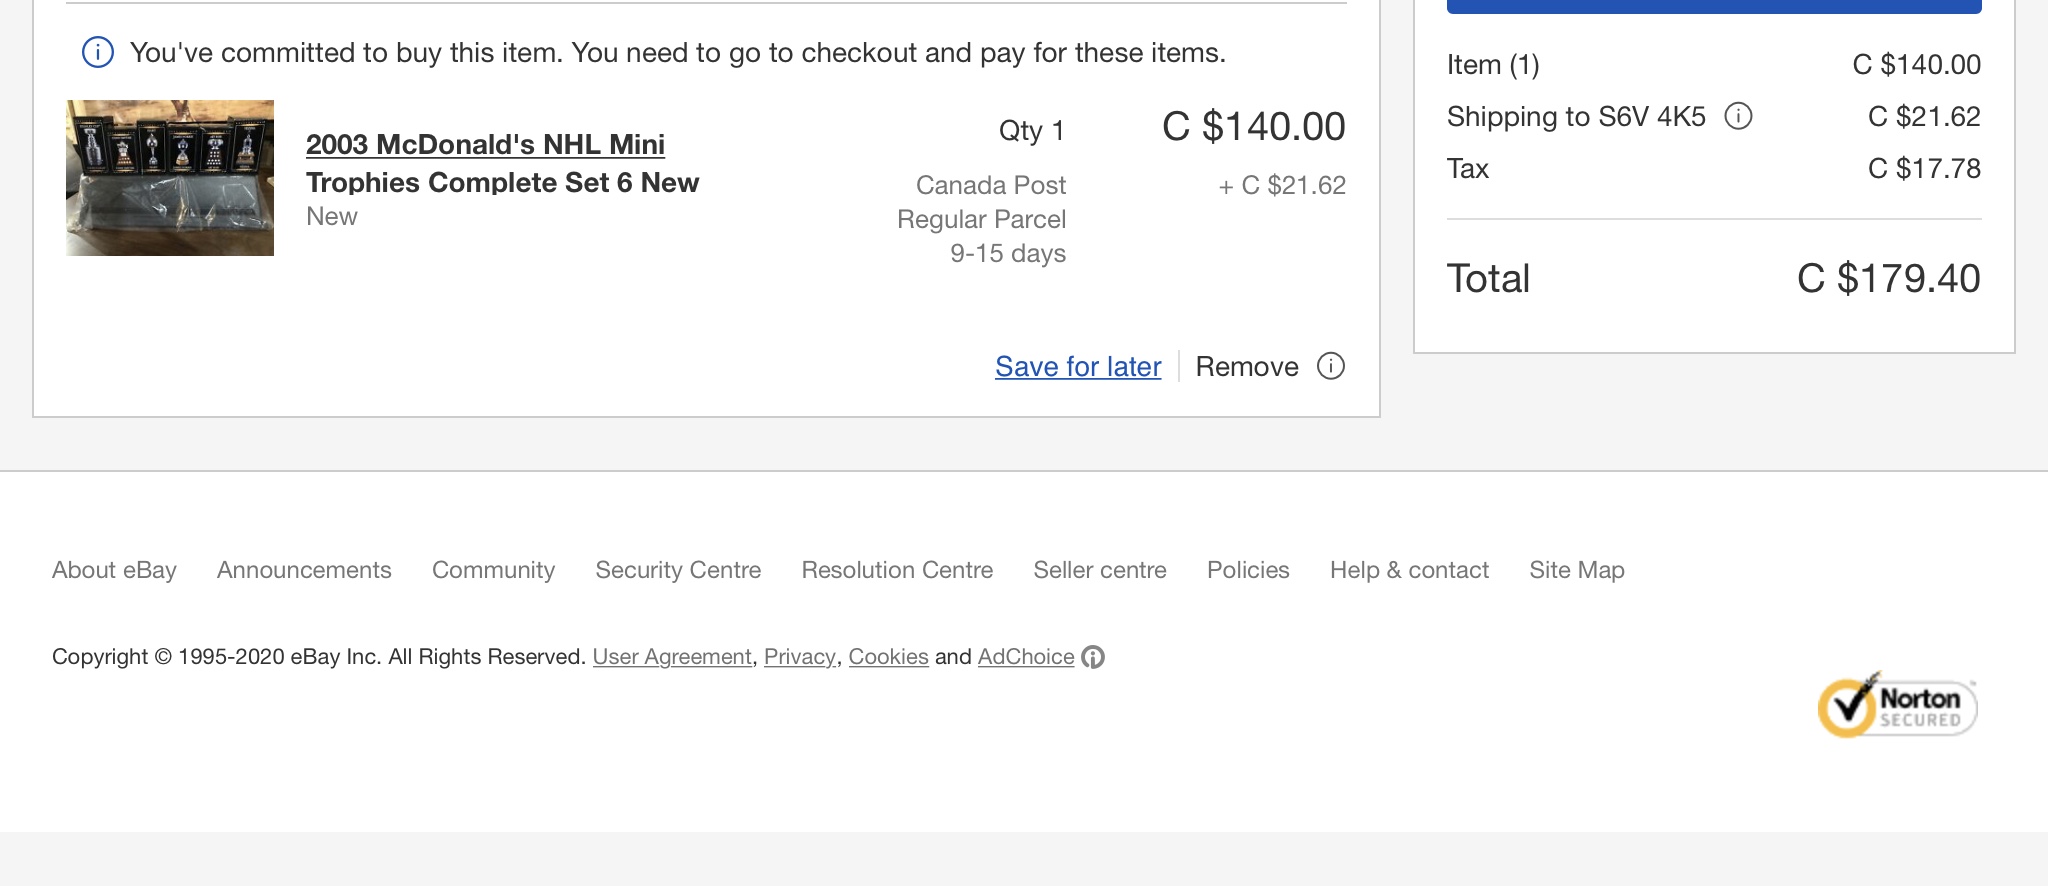Click the item's photo thumbnail
Screen dimensions: 2048x886
[x=169, y=177]
